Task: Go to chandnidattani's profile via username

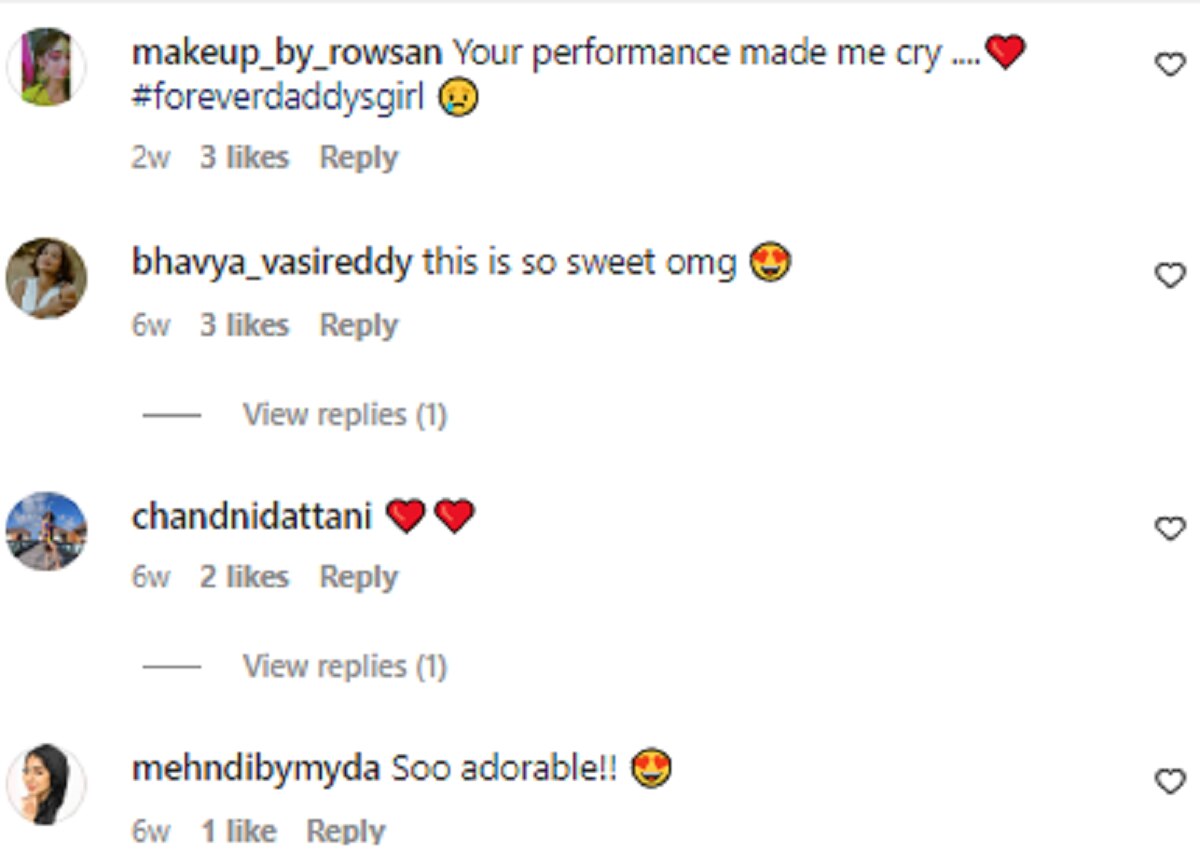Action: [251, 517]
